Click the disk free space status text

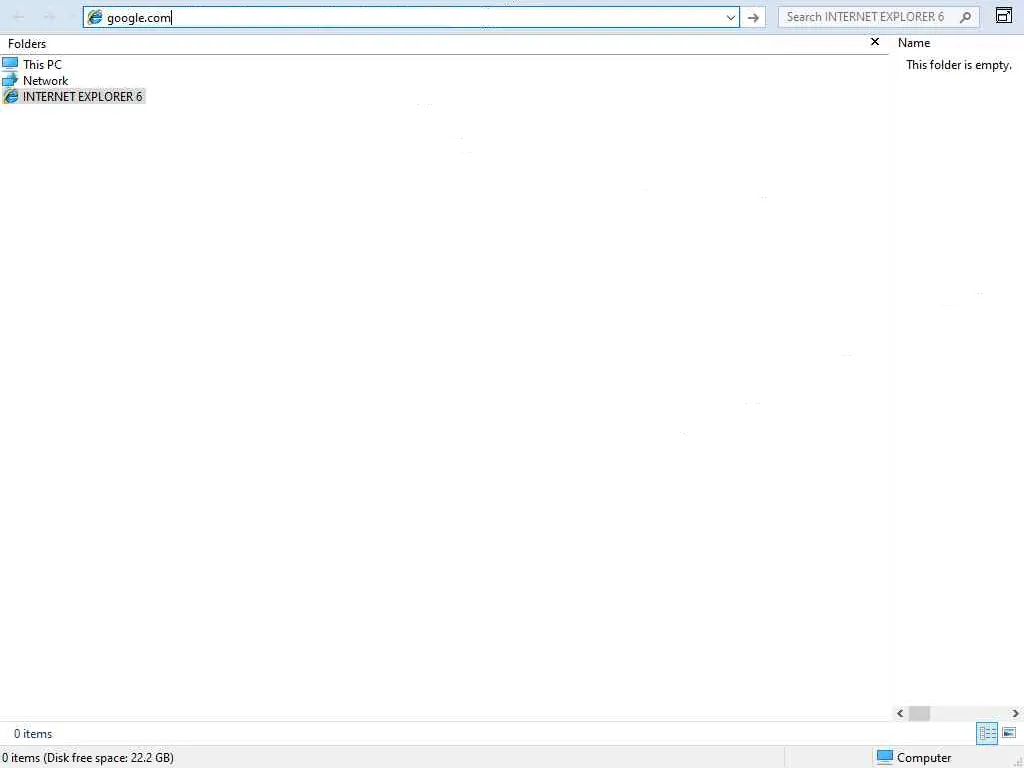[88, 758]
